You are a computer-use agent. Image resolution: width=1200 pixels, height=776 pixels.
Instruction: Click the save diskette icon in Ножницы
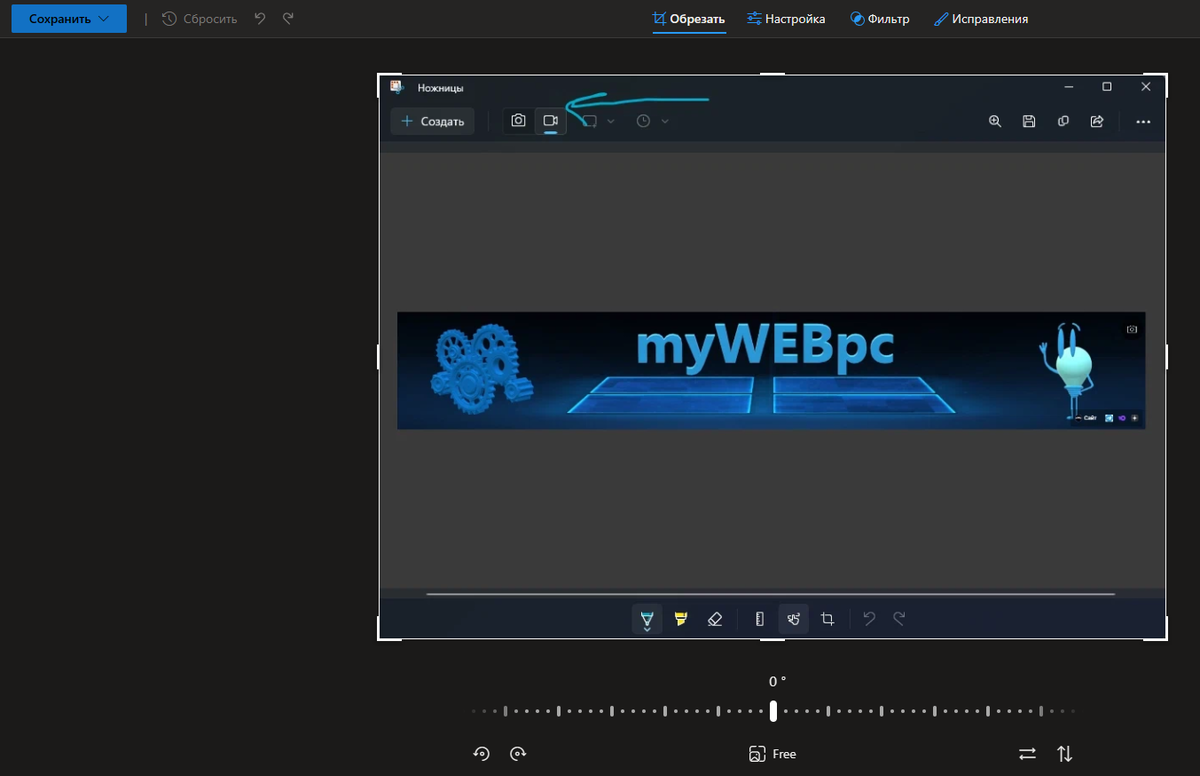coord(1029,121)
